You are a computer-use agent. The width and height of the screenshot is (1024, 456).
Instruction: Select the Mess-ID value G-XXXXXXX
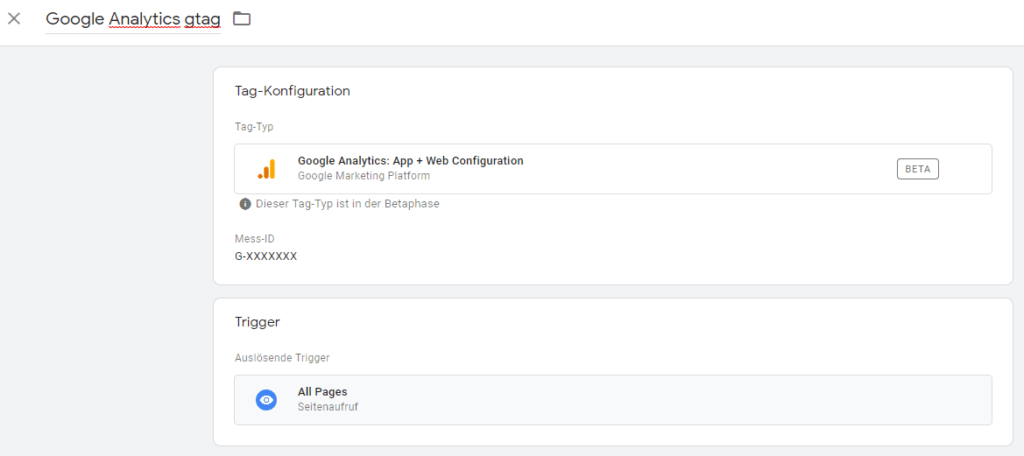tap(265, 256)
